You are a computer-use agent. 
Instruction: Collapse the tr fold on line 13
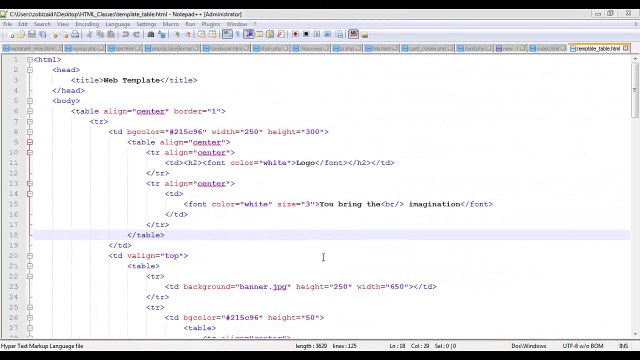coord(30,183)
